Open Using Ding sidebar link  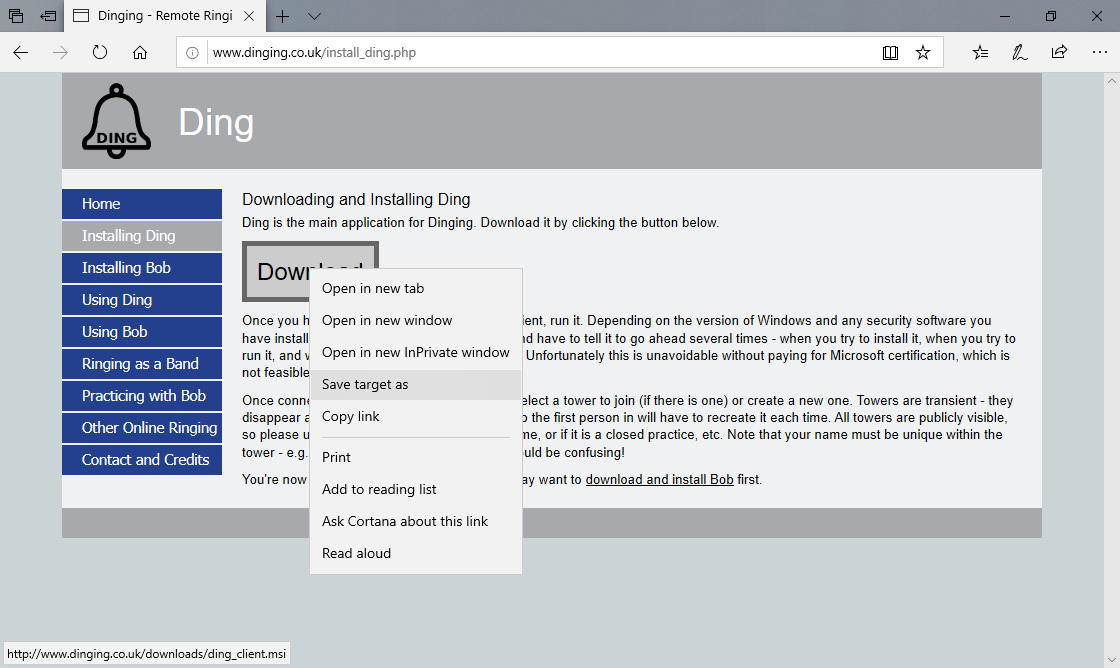tap(142, 300)
